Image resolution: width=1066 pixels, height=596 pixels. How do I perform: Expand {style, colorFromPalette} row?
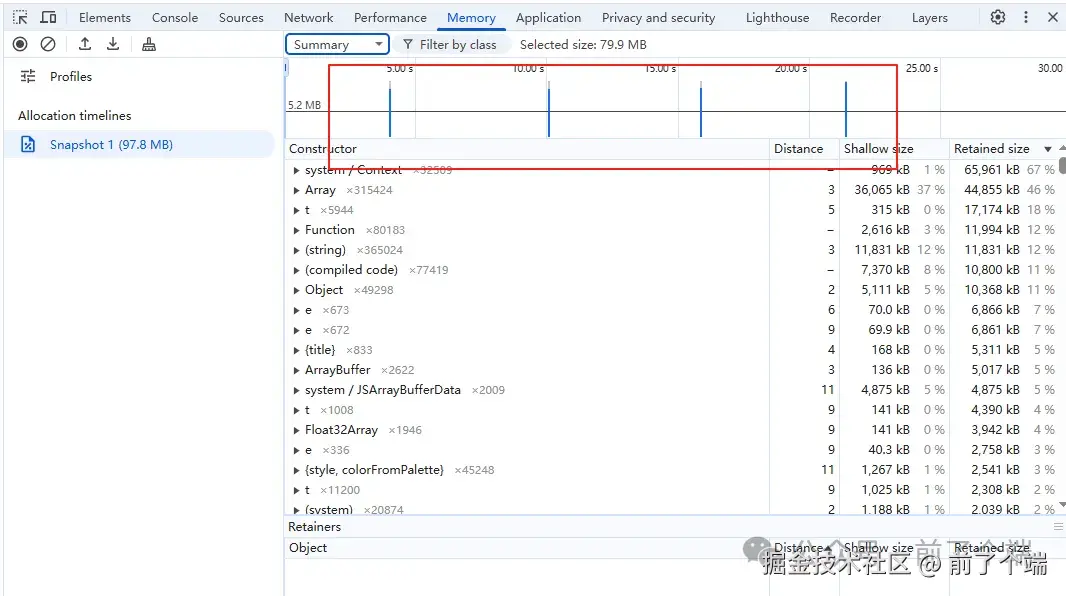296,470
